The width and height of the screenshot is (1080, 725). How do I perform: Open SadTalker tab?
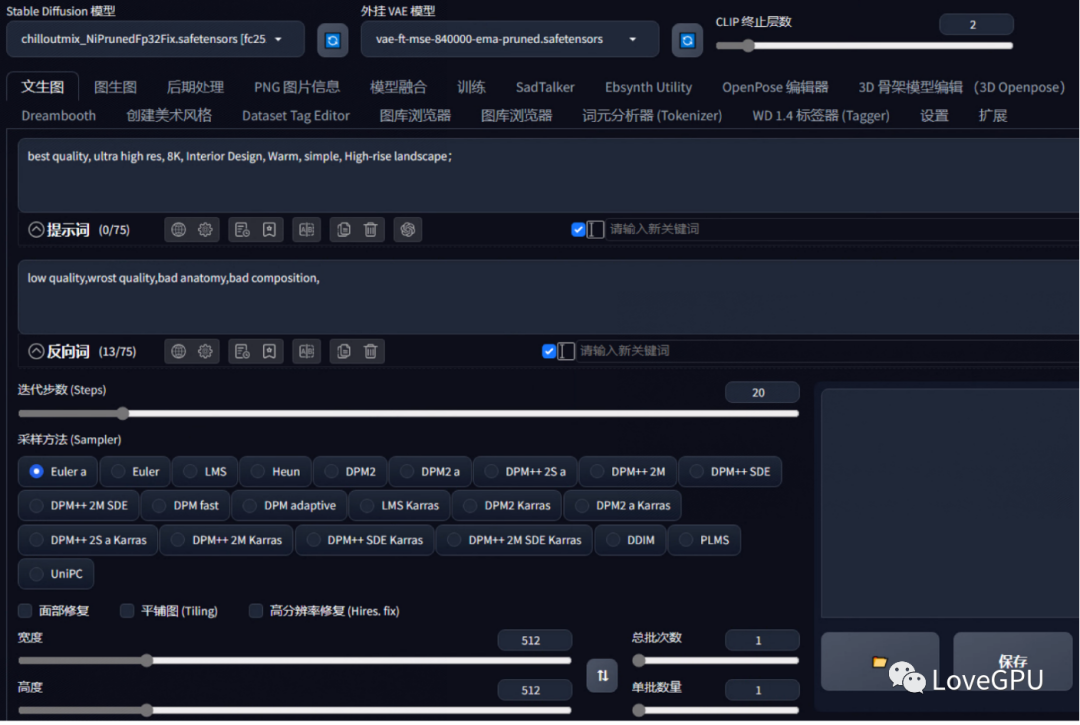tap(545, 87)
